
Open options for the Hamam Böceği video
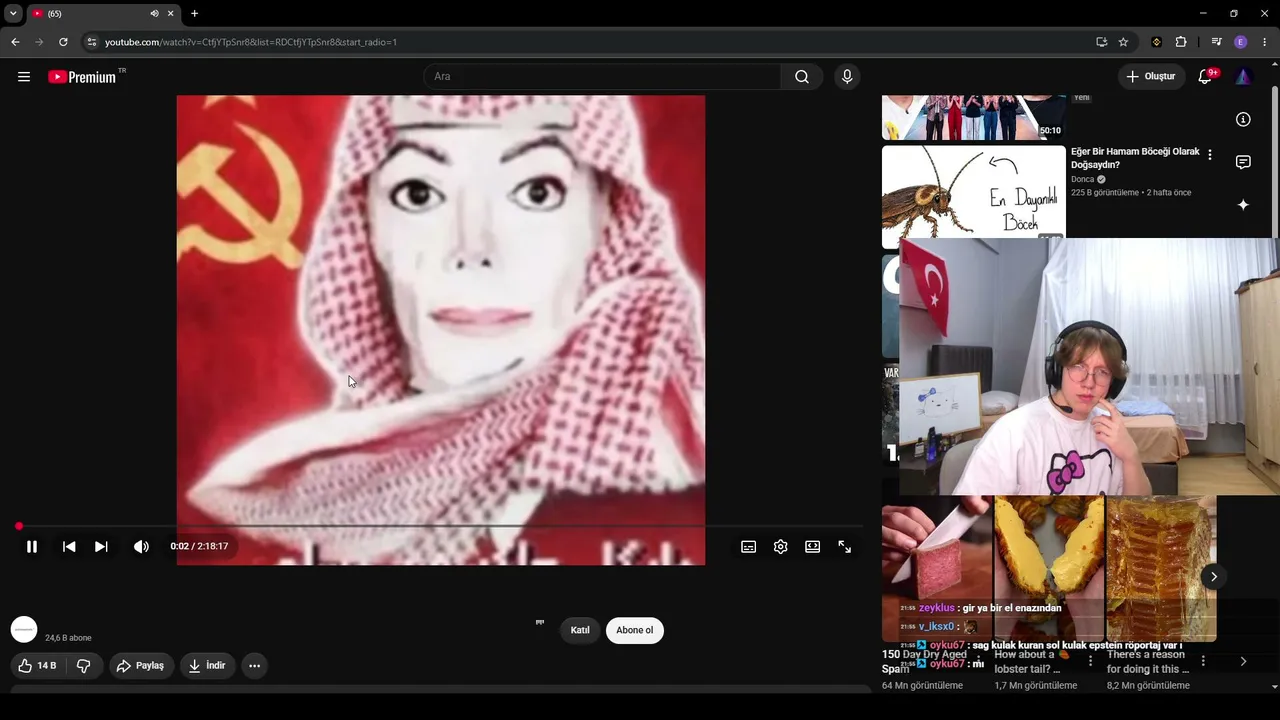[x=1210, y=155]
